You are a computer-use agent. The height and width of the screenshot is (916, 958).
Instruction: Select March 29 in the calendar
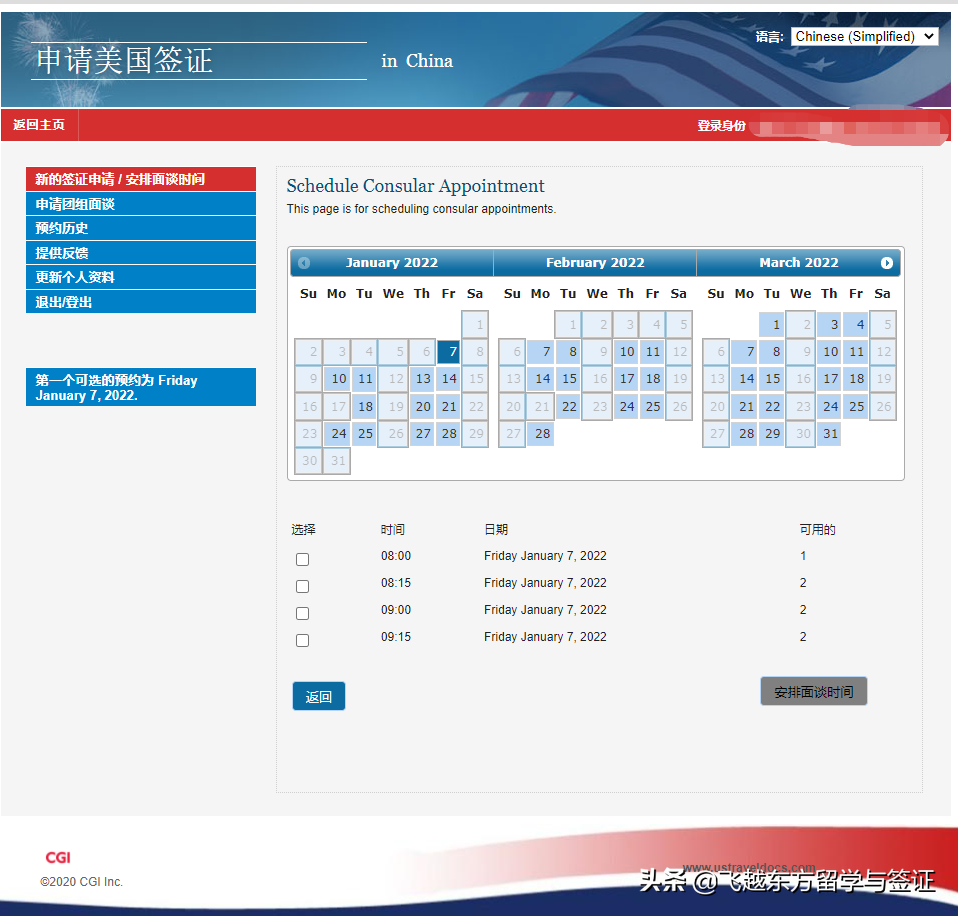point(772,433)
